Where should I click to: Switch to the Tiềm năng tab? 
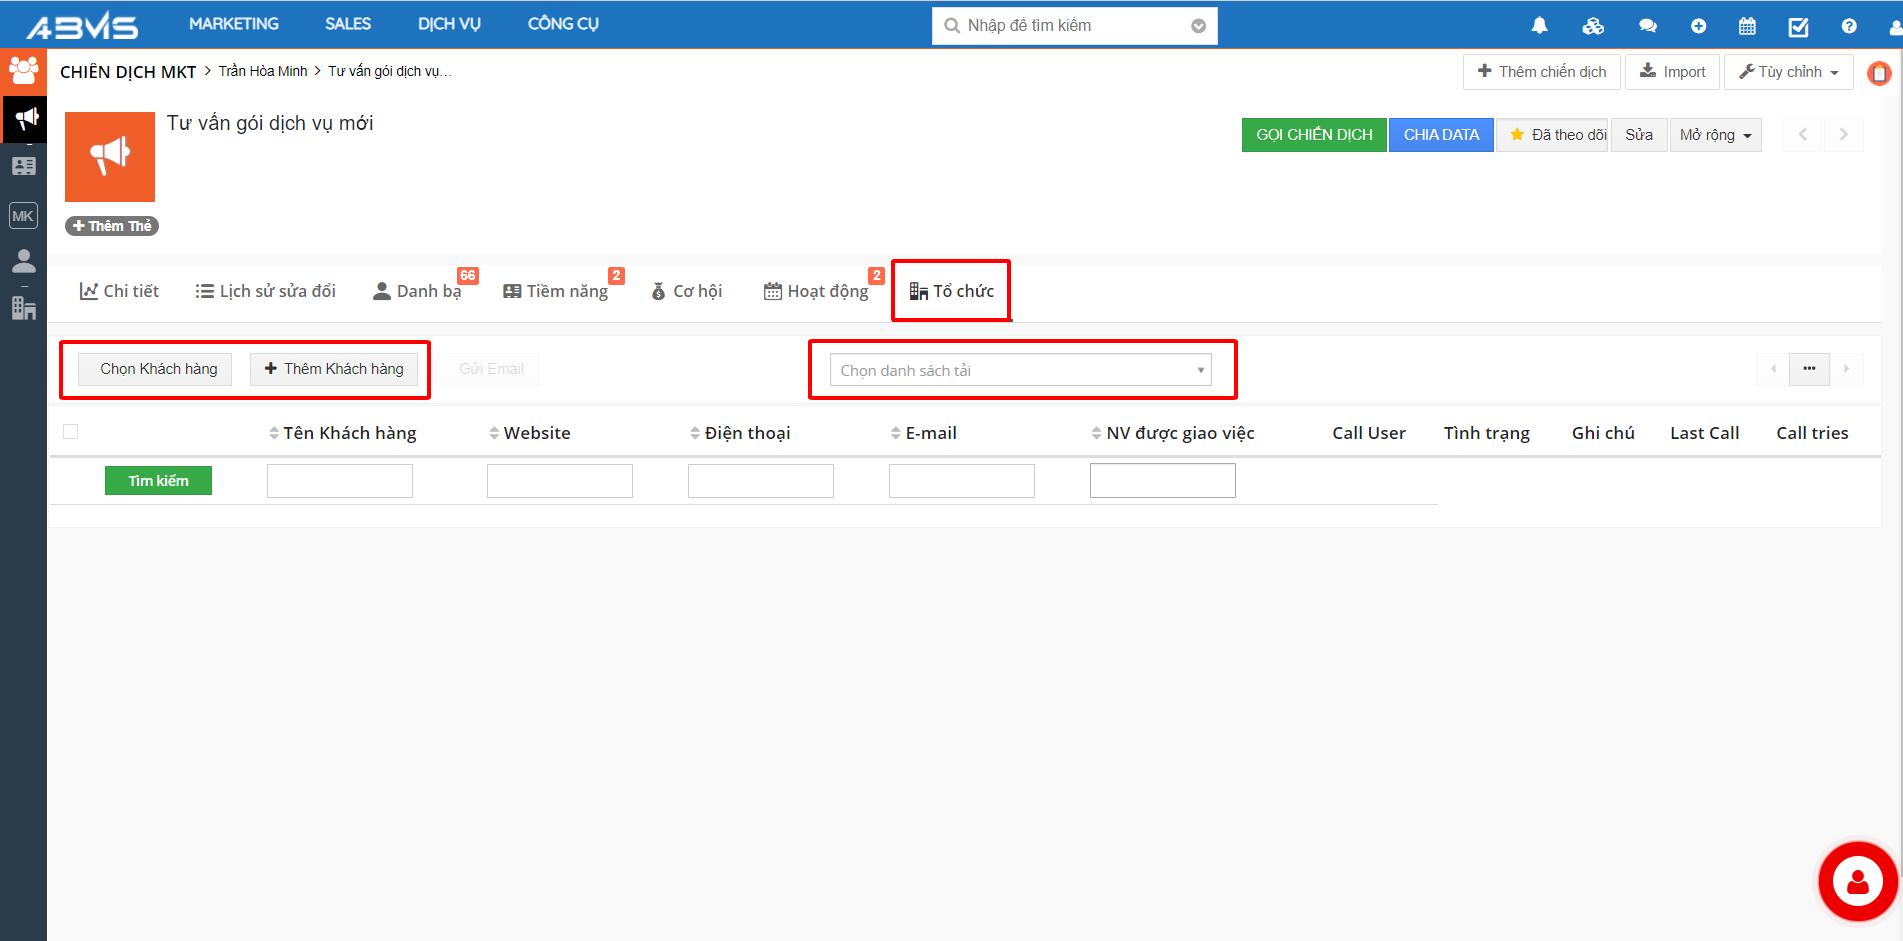point(556,291)
